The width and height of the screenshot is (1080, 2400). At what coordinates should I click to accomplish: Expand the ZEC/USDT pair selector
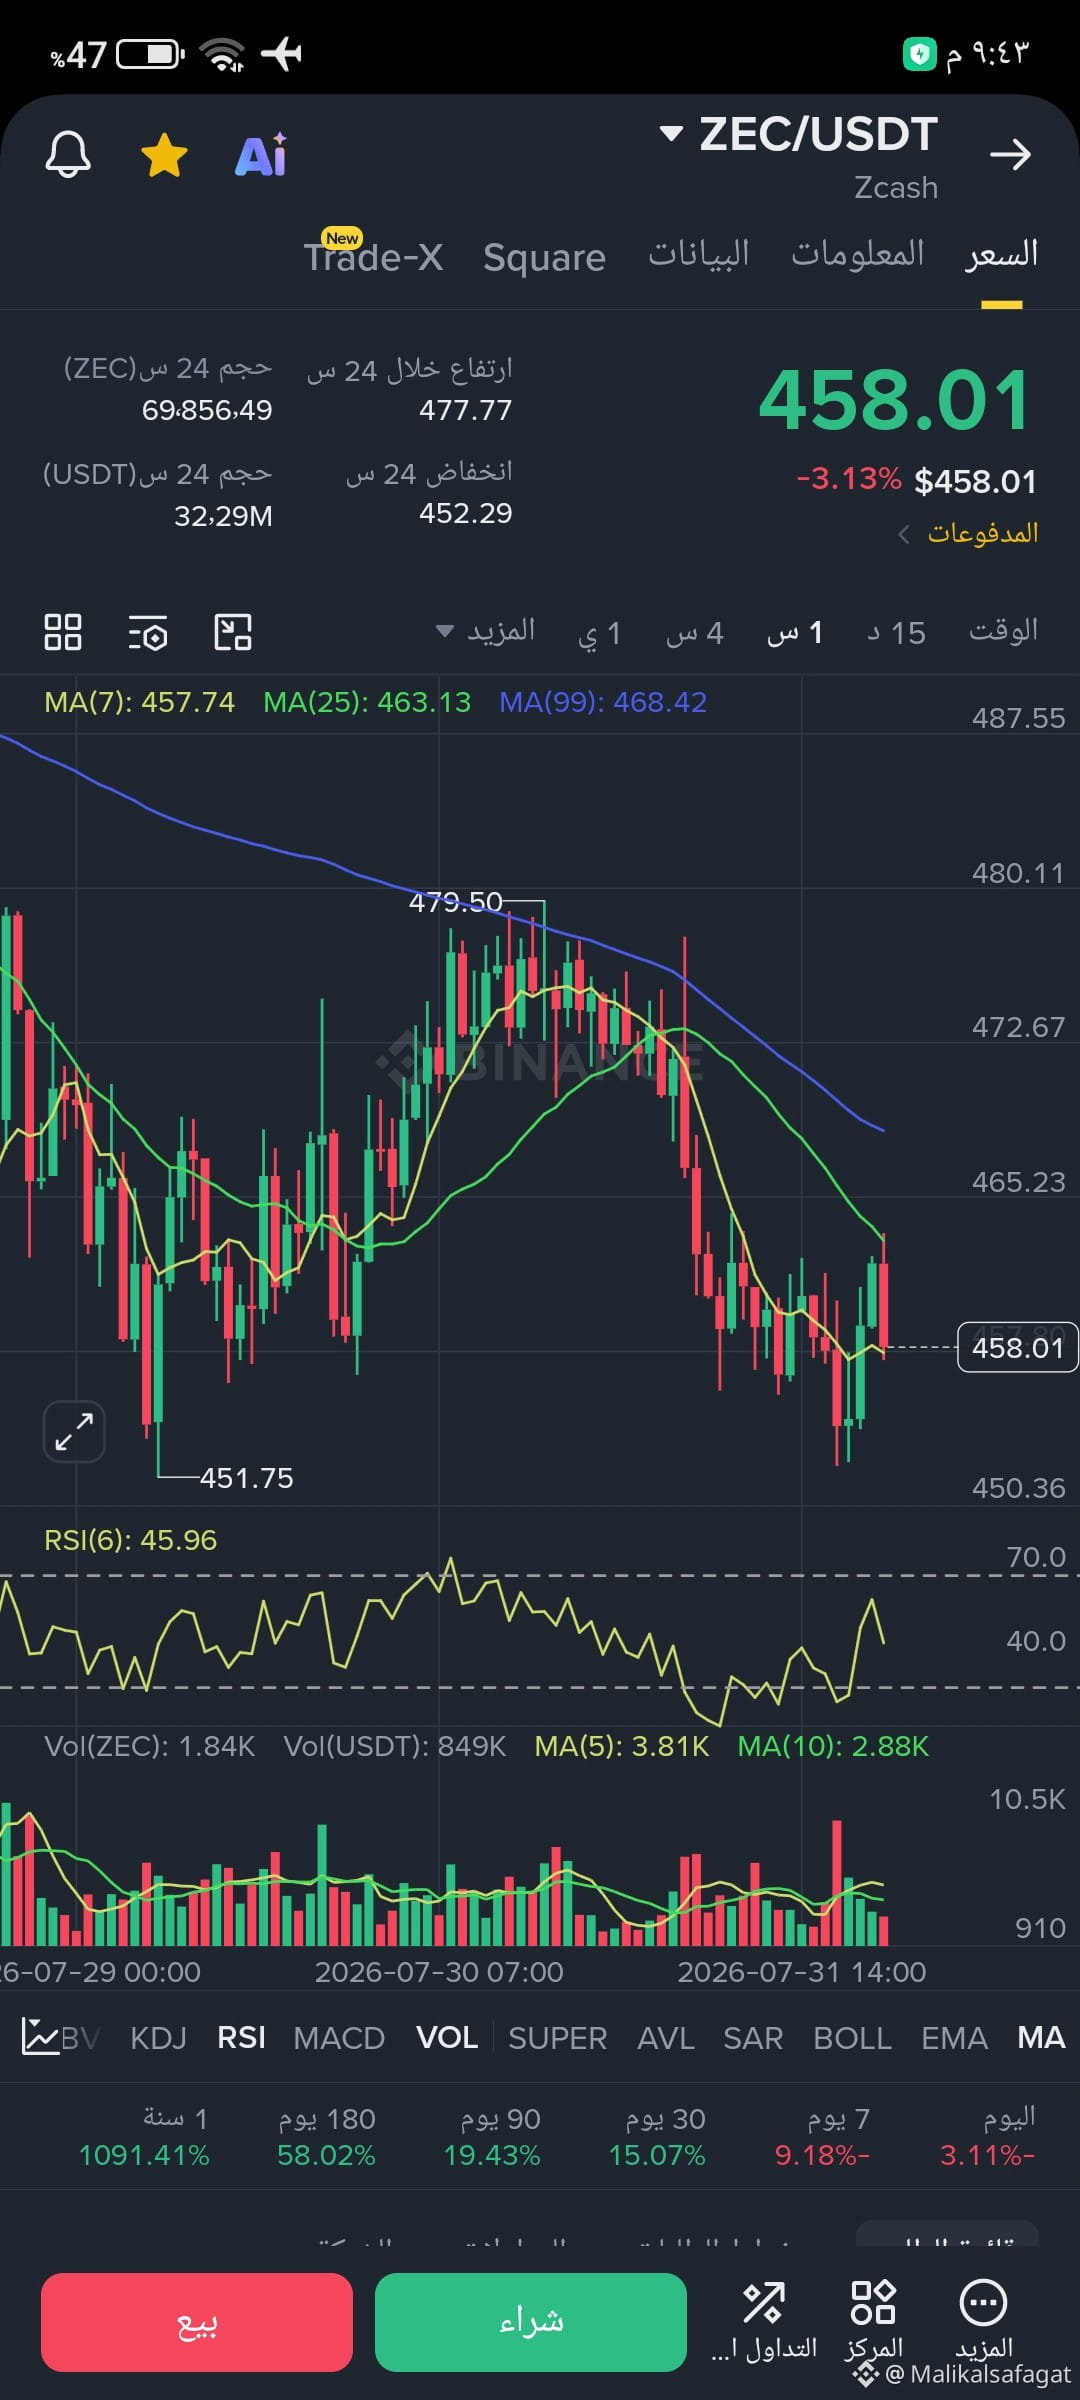(x=799, y=134)
